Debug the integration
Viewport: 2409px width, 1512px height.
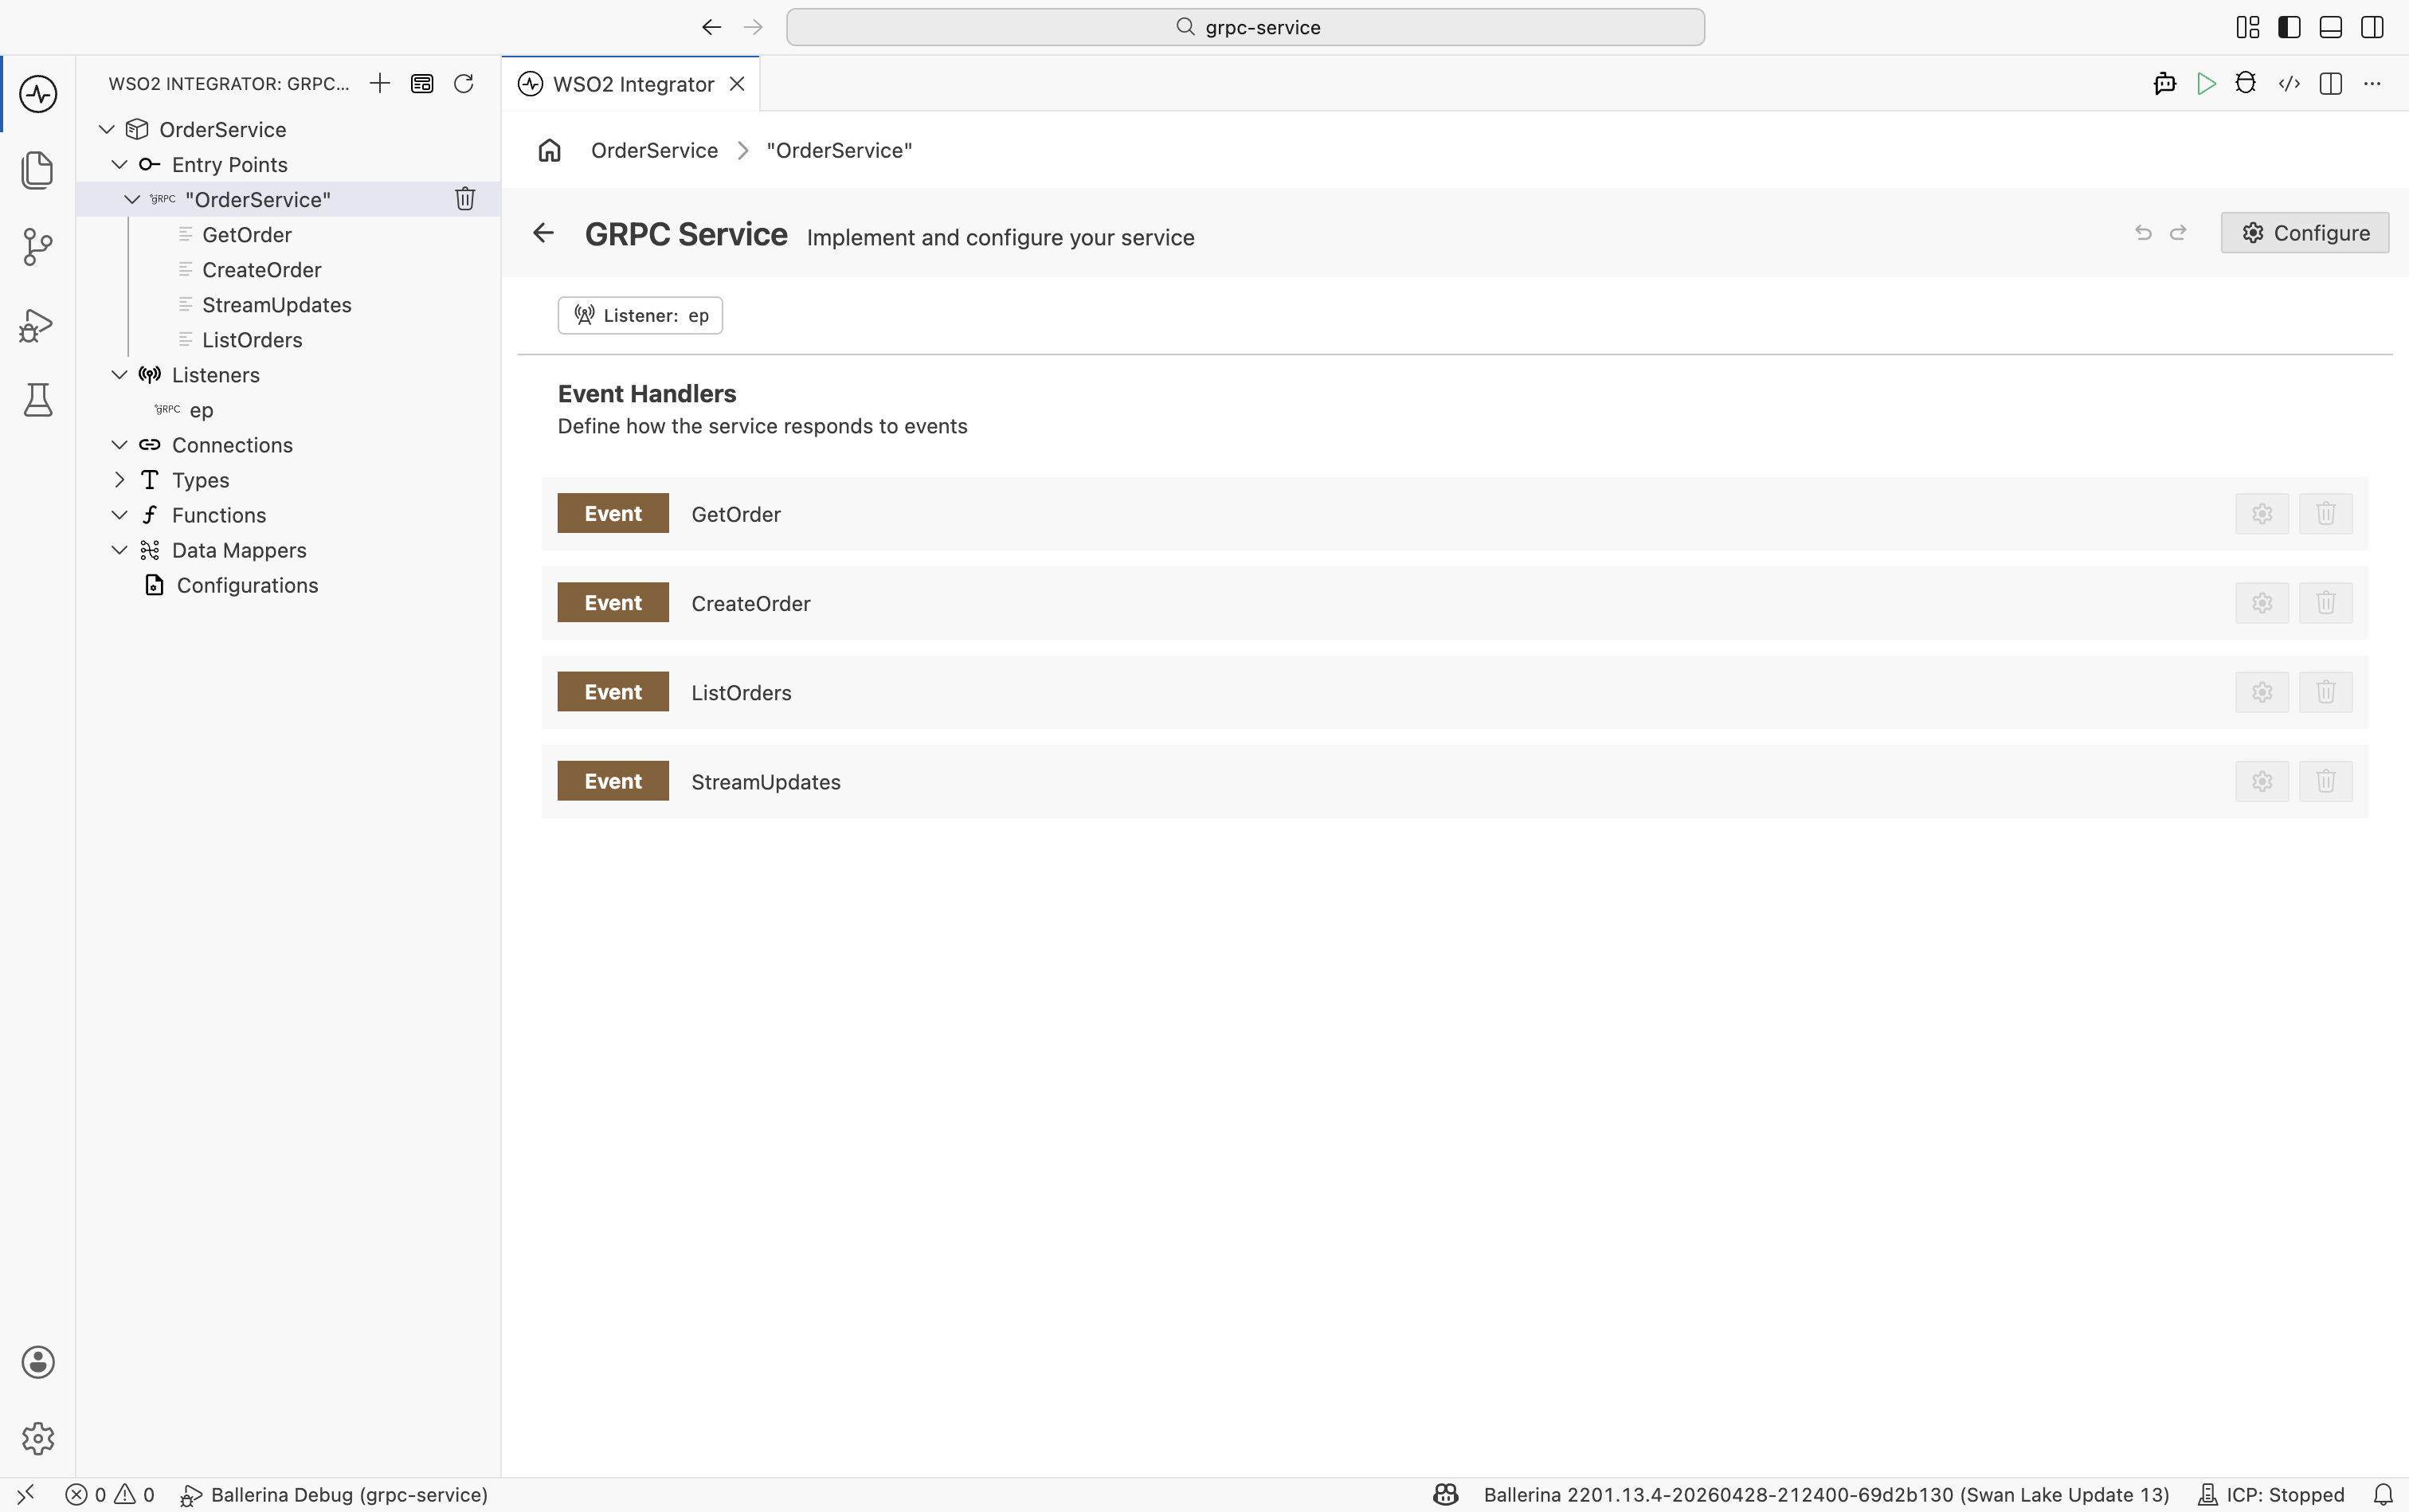point(2246,83)
